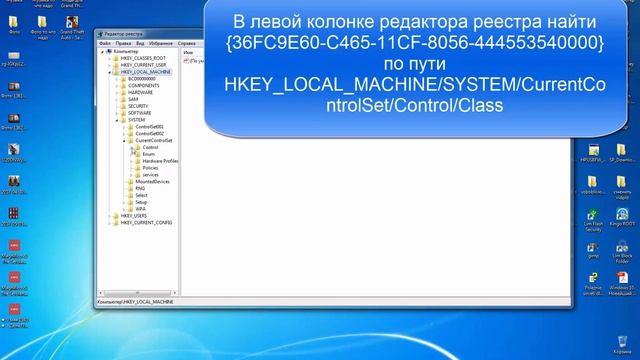Screen dimensions: 640x360
Task: Open the Правка menu
Action: pos(123,43)
